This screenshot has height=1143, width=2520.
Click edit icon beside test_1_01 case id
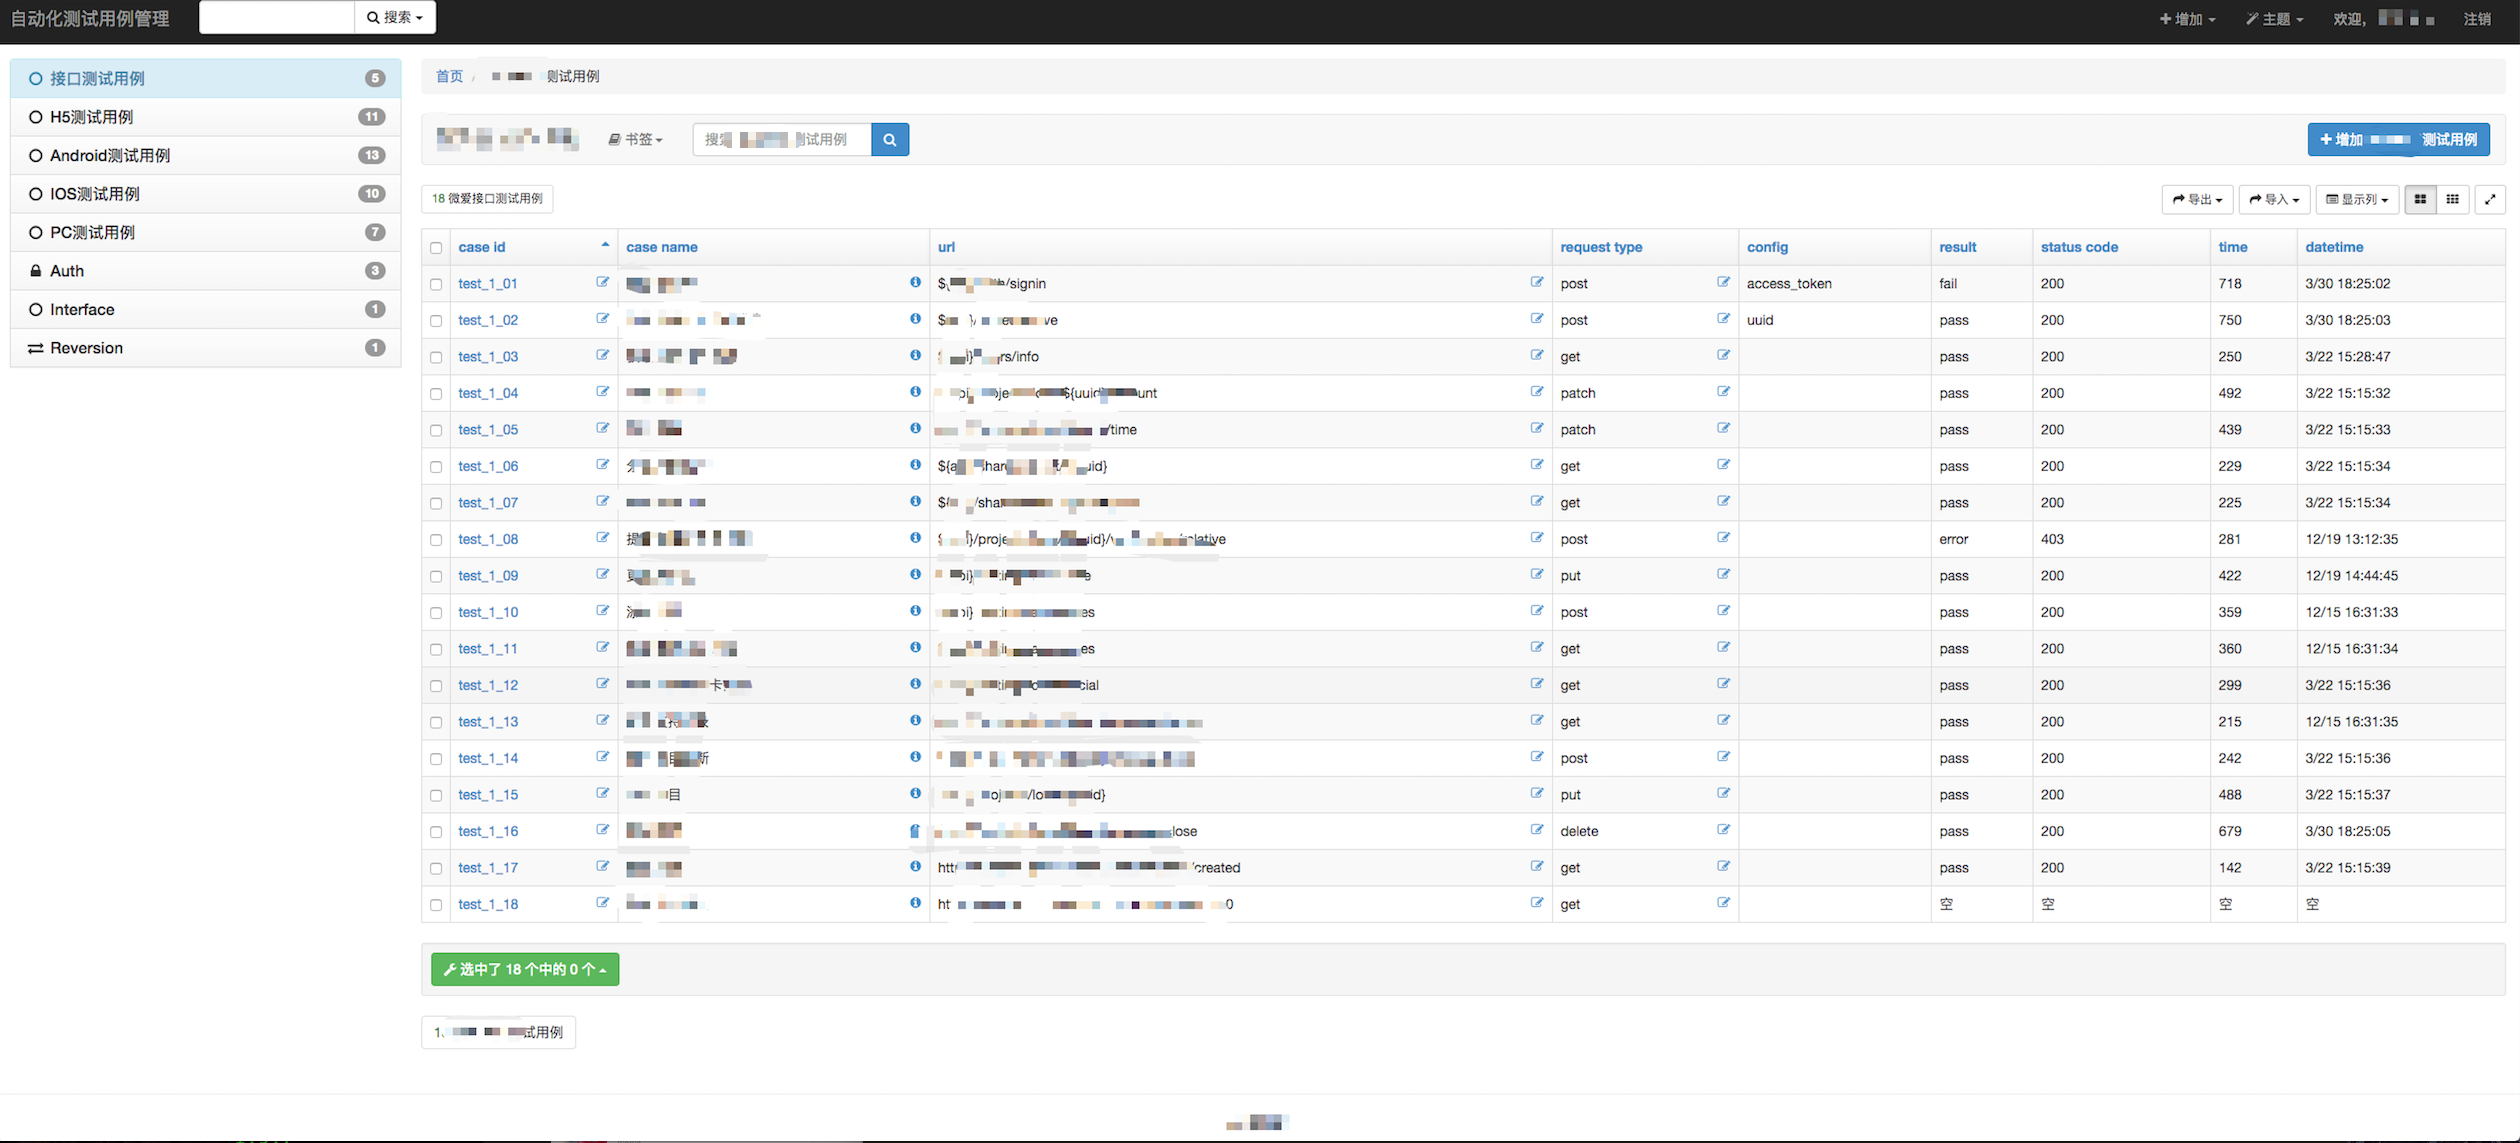click(602, 282)
